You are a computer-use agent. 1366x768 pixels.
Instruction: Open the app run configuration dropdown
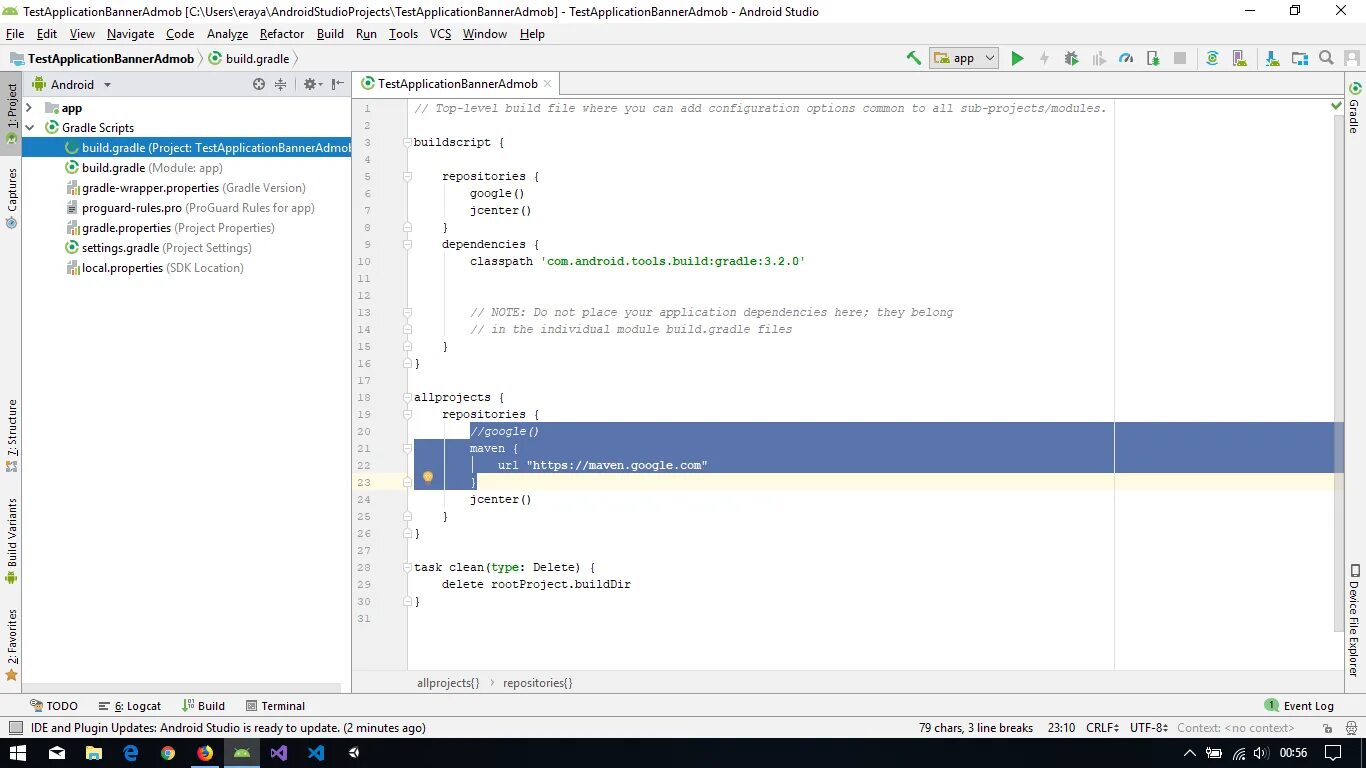(x=964, y=58)
